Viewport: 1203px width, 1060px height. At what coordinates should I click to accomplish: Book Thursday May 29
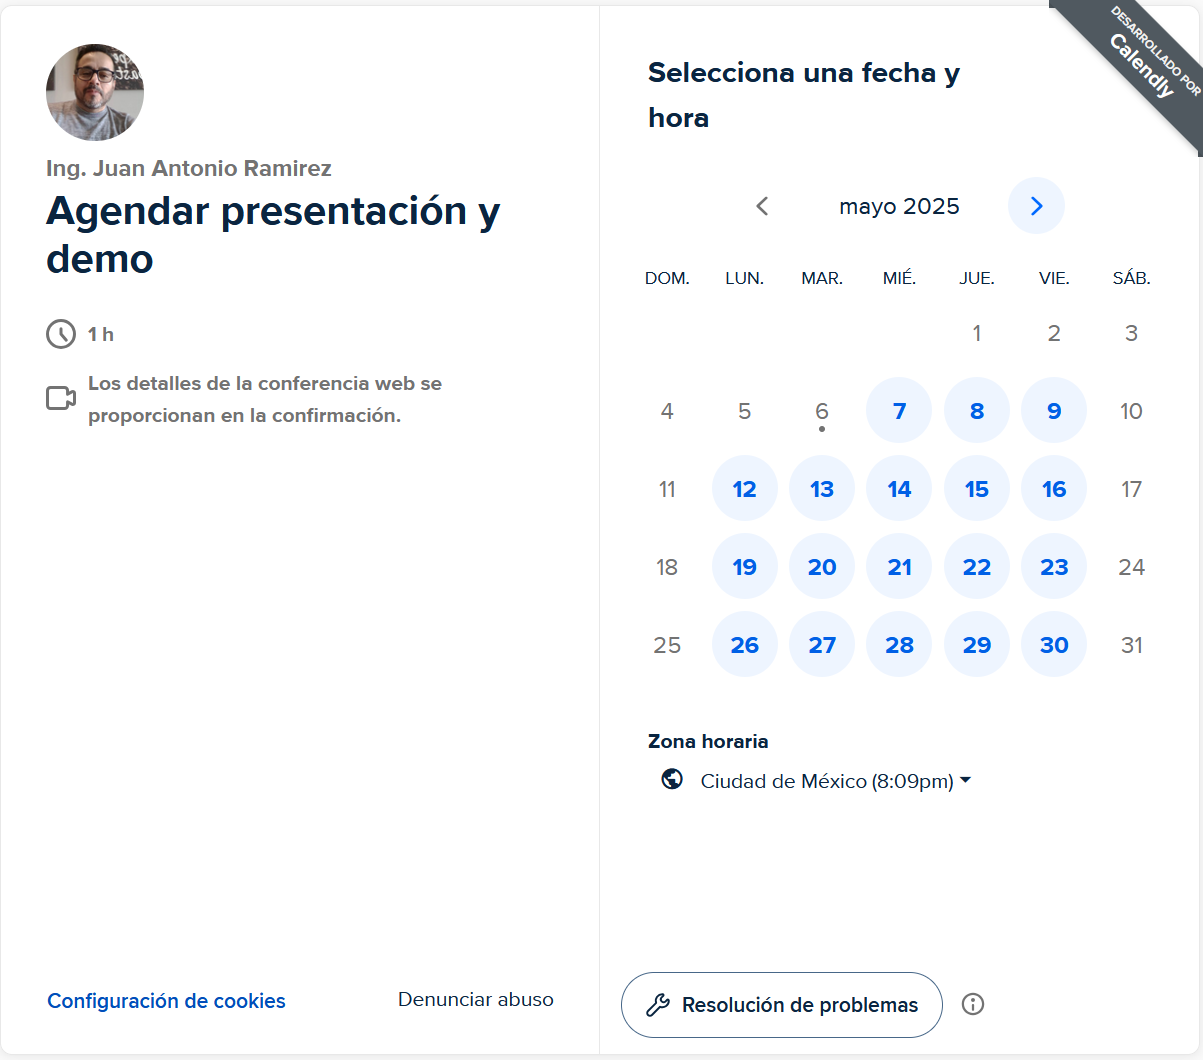[977, 645]
